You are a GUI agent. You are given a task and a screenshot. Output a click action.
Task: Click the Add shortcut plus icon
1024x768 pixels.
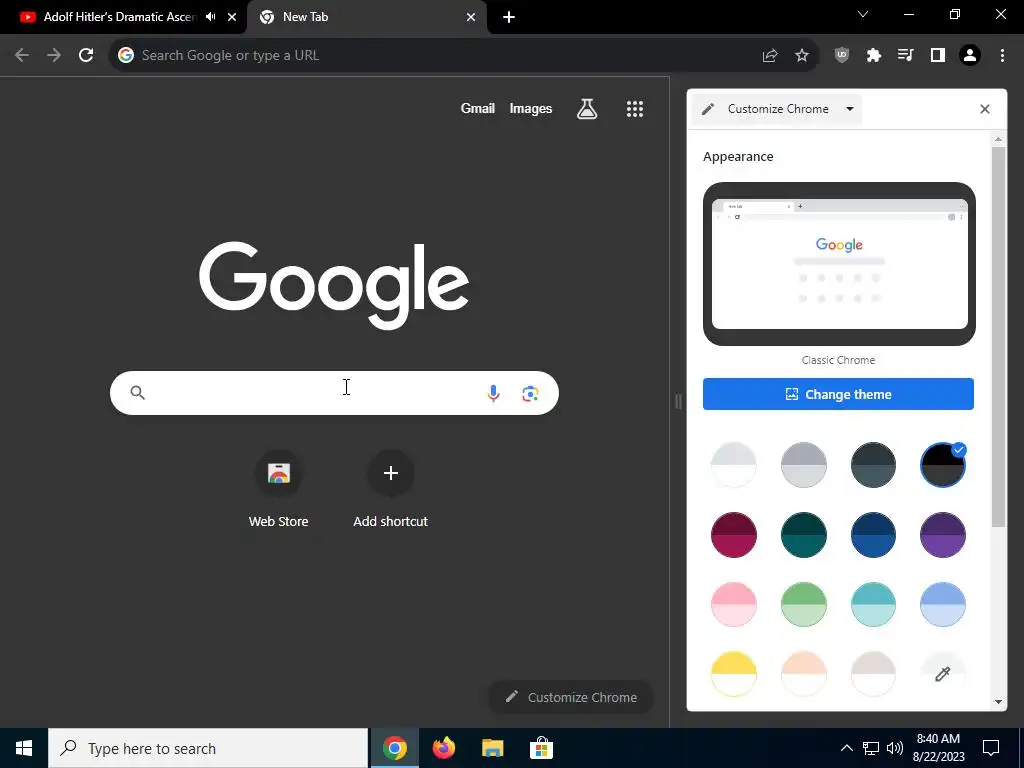[x=391, y=473]
